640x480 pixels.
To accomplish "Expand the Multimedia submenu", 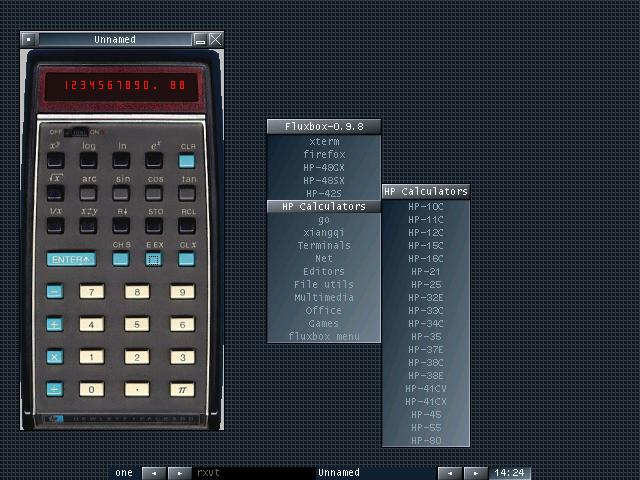I will (324, 298).
